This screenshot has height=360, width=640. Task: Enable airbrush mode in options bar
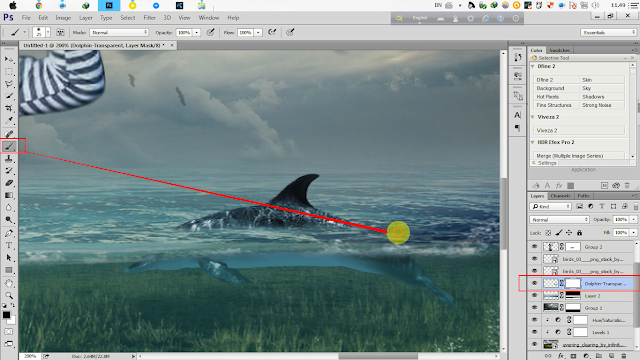pos(272,32)
